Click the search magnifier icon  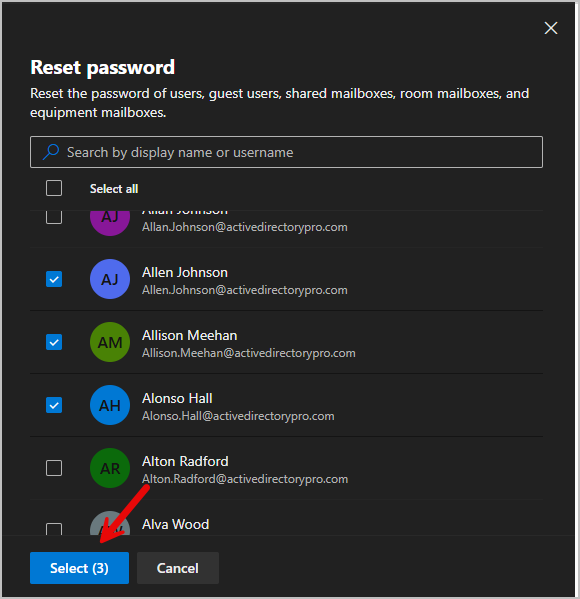coord(51,152)
